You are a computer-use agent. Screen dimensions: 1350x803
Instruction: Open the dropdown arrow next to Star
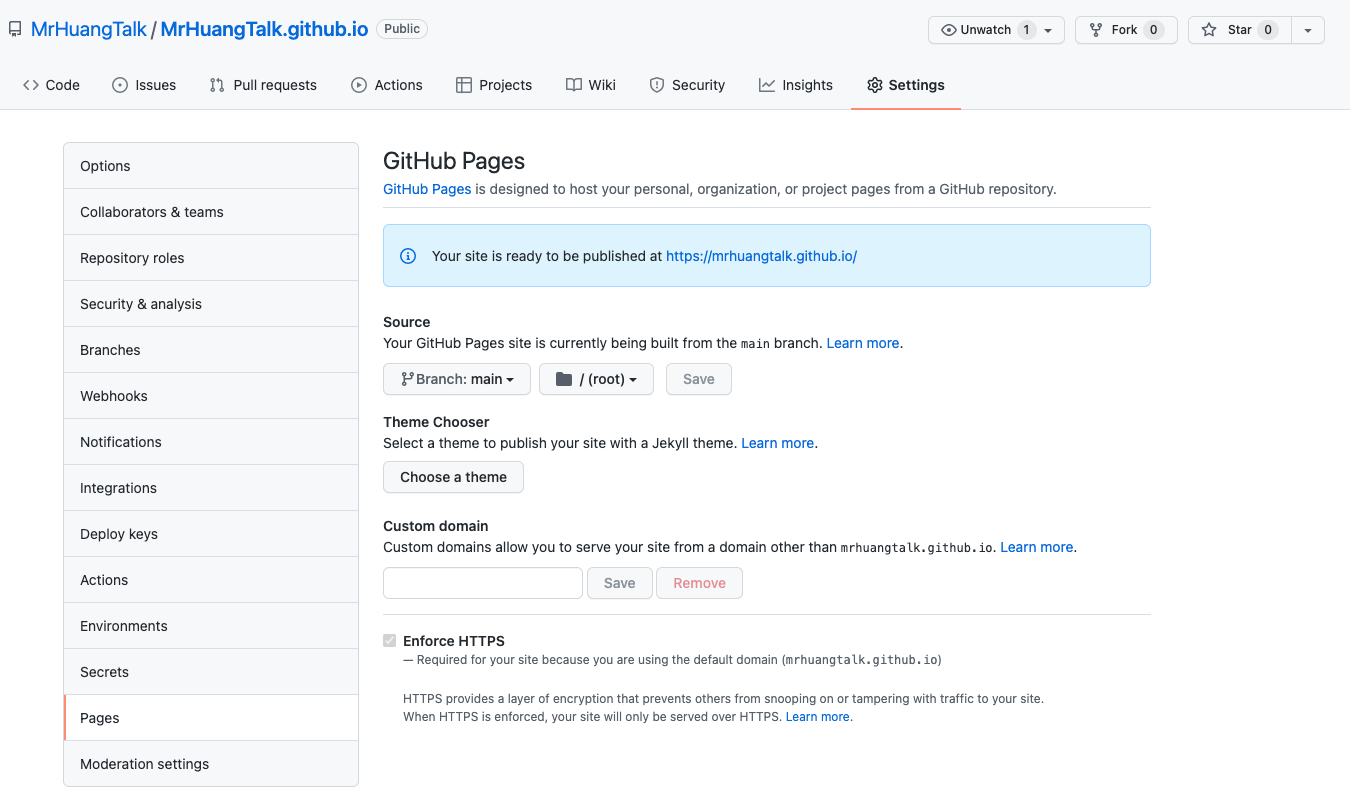point(1307,30)
